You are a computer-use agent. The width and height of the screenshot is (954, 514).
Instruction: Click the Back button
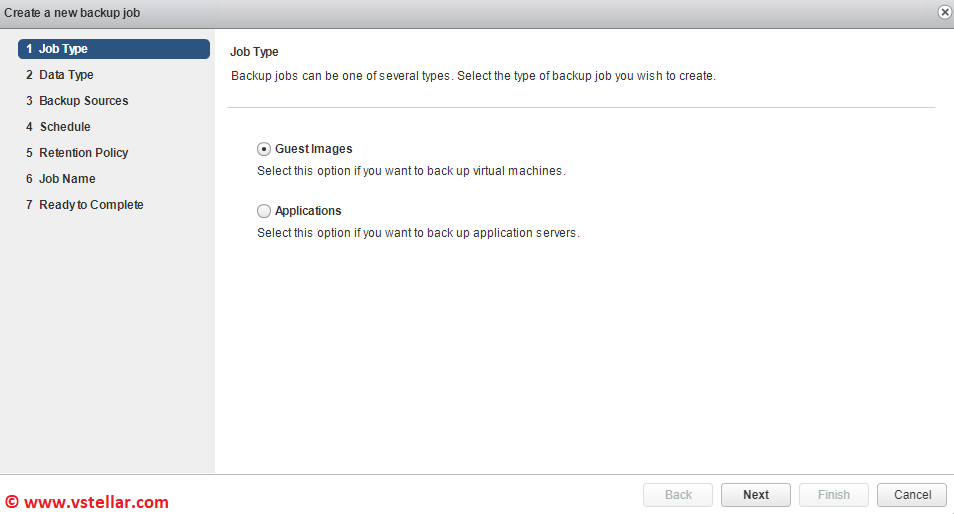[x=678, y=495]
